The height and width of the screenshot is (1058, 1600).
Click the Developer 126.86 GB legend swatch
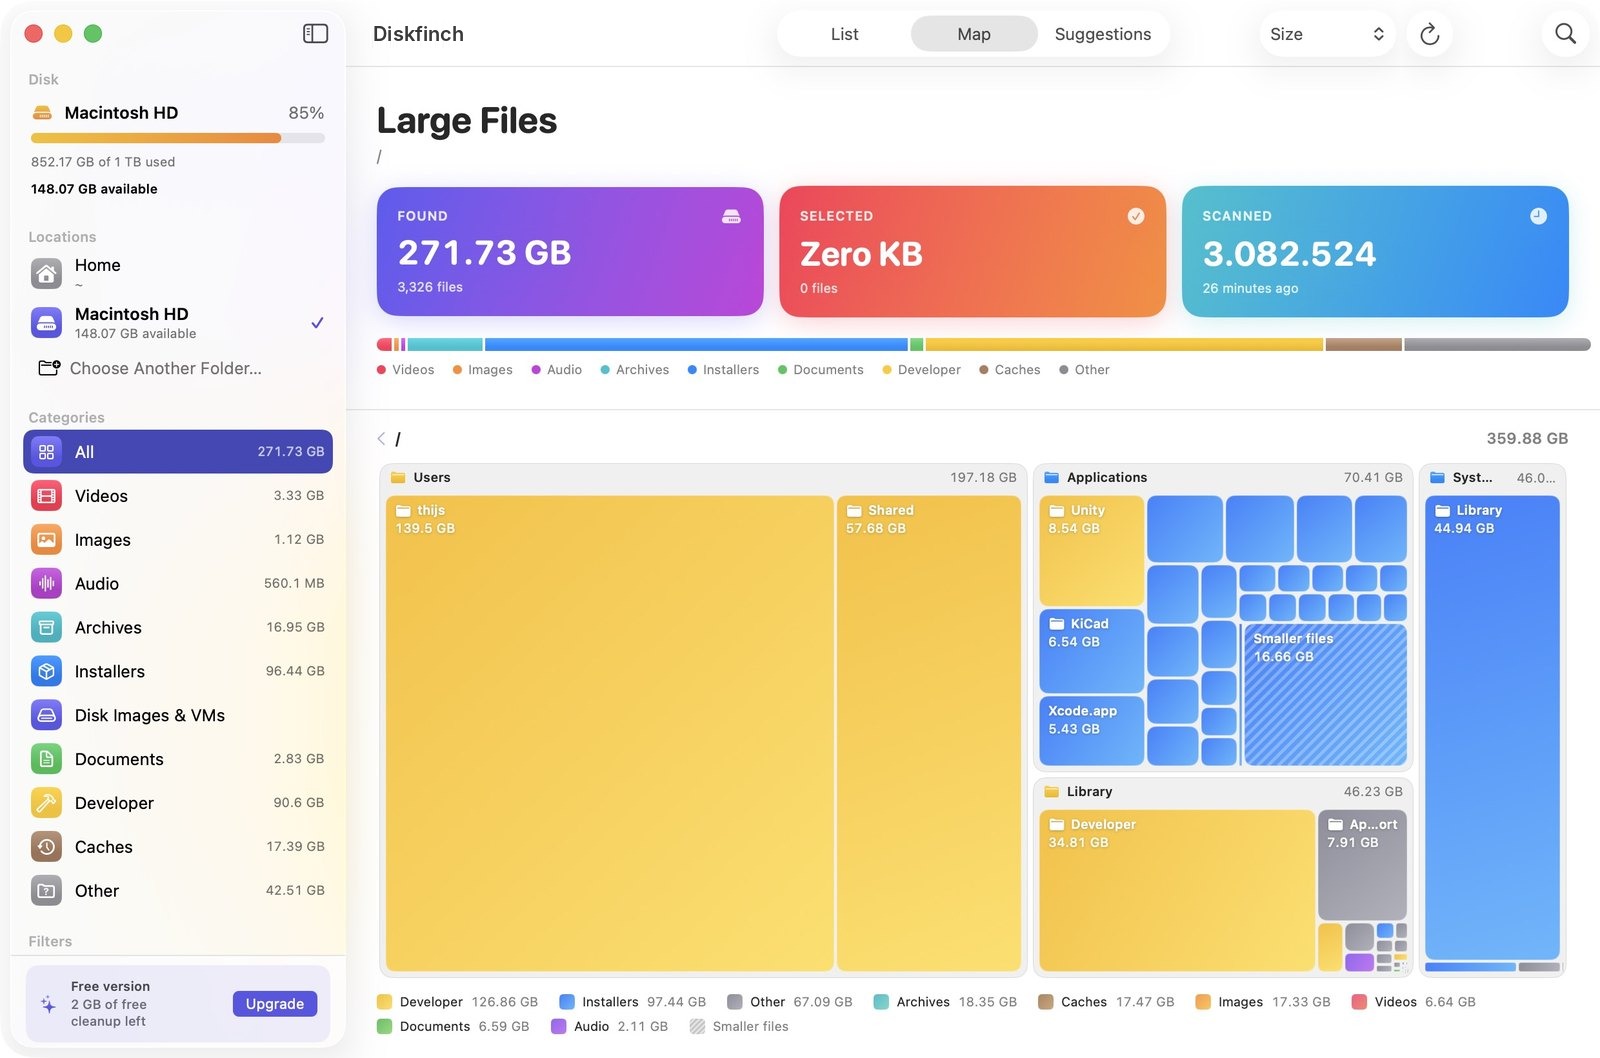384,1002
